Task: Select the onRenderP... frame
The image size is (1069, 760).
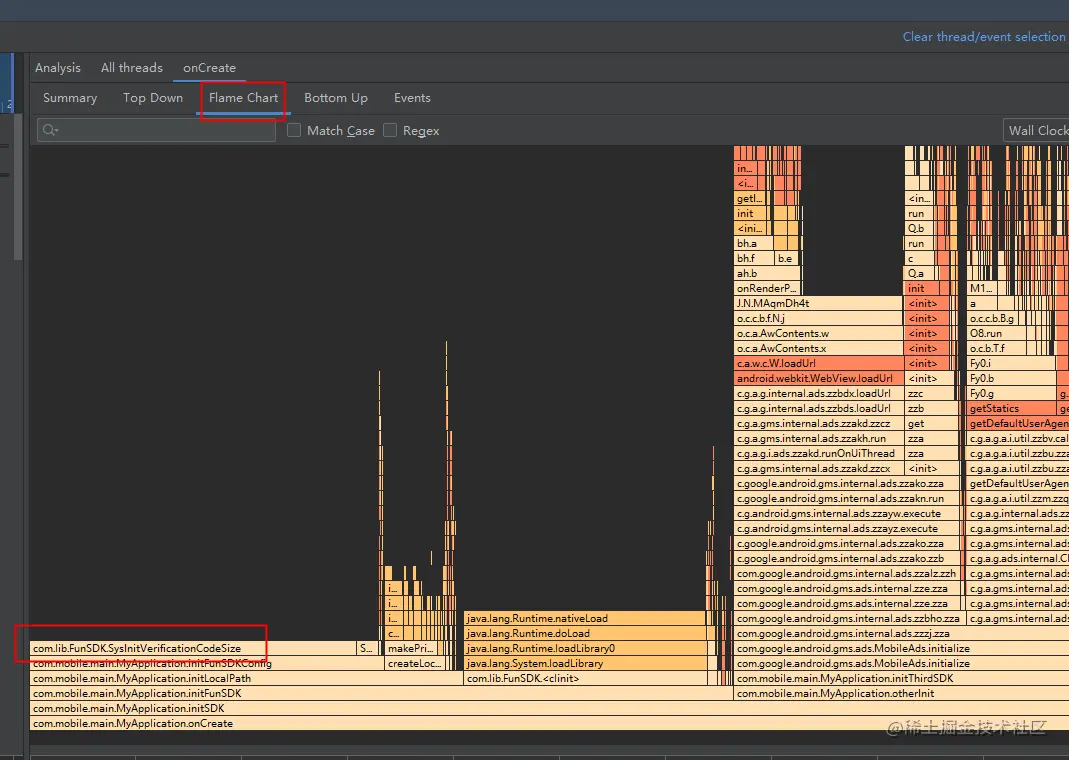Action: 766,288
